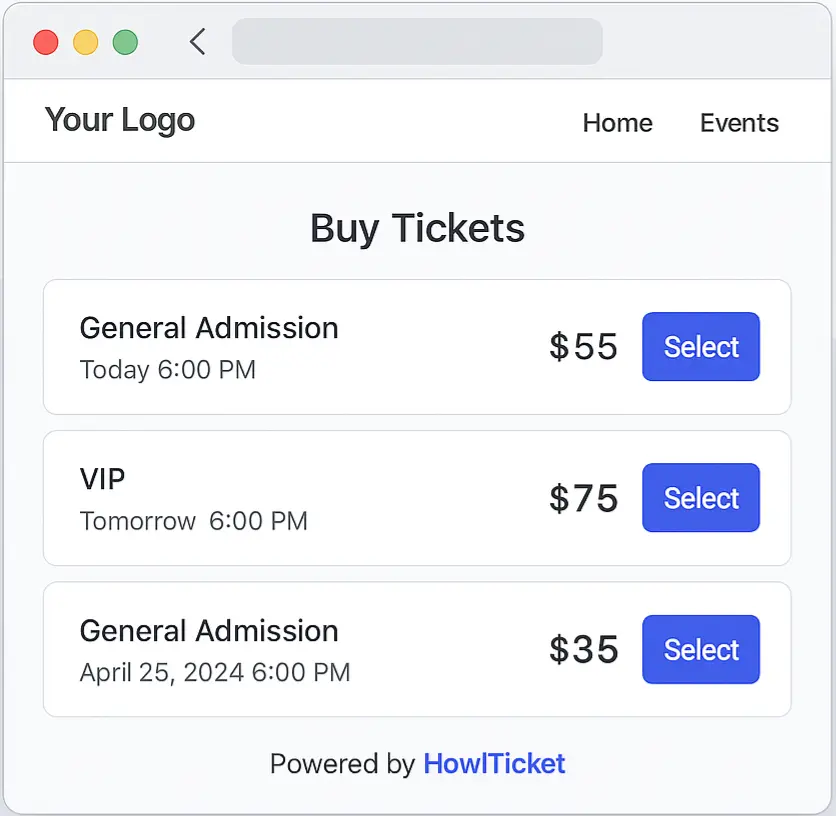Click the Today 6:00 PM showtime
The width and height of the screenshot is (836, 816).
click(x=167, y=369)
